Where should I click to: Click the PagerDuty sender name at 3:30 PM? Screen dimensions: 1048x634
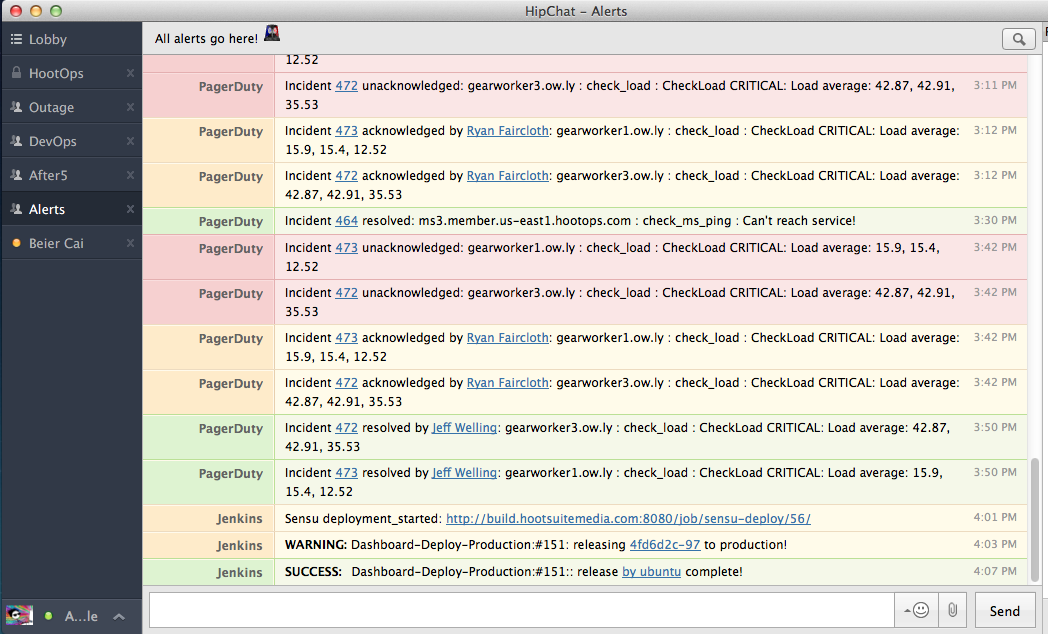[231, 221]
